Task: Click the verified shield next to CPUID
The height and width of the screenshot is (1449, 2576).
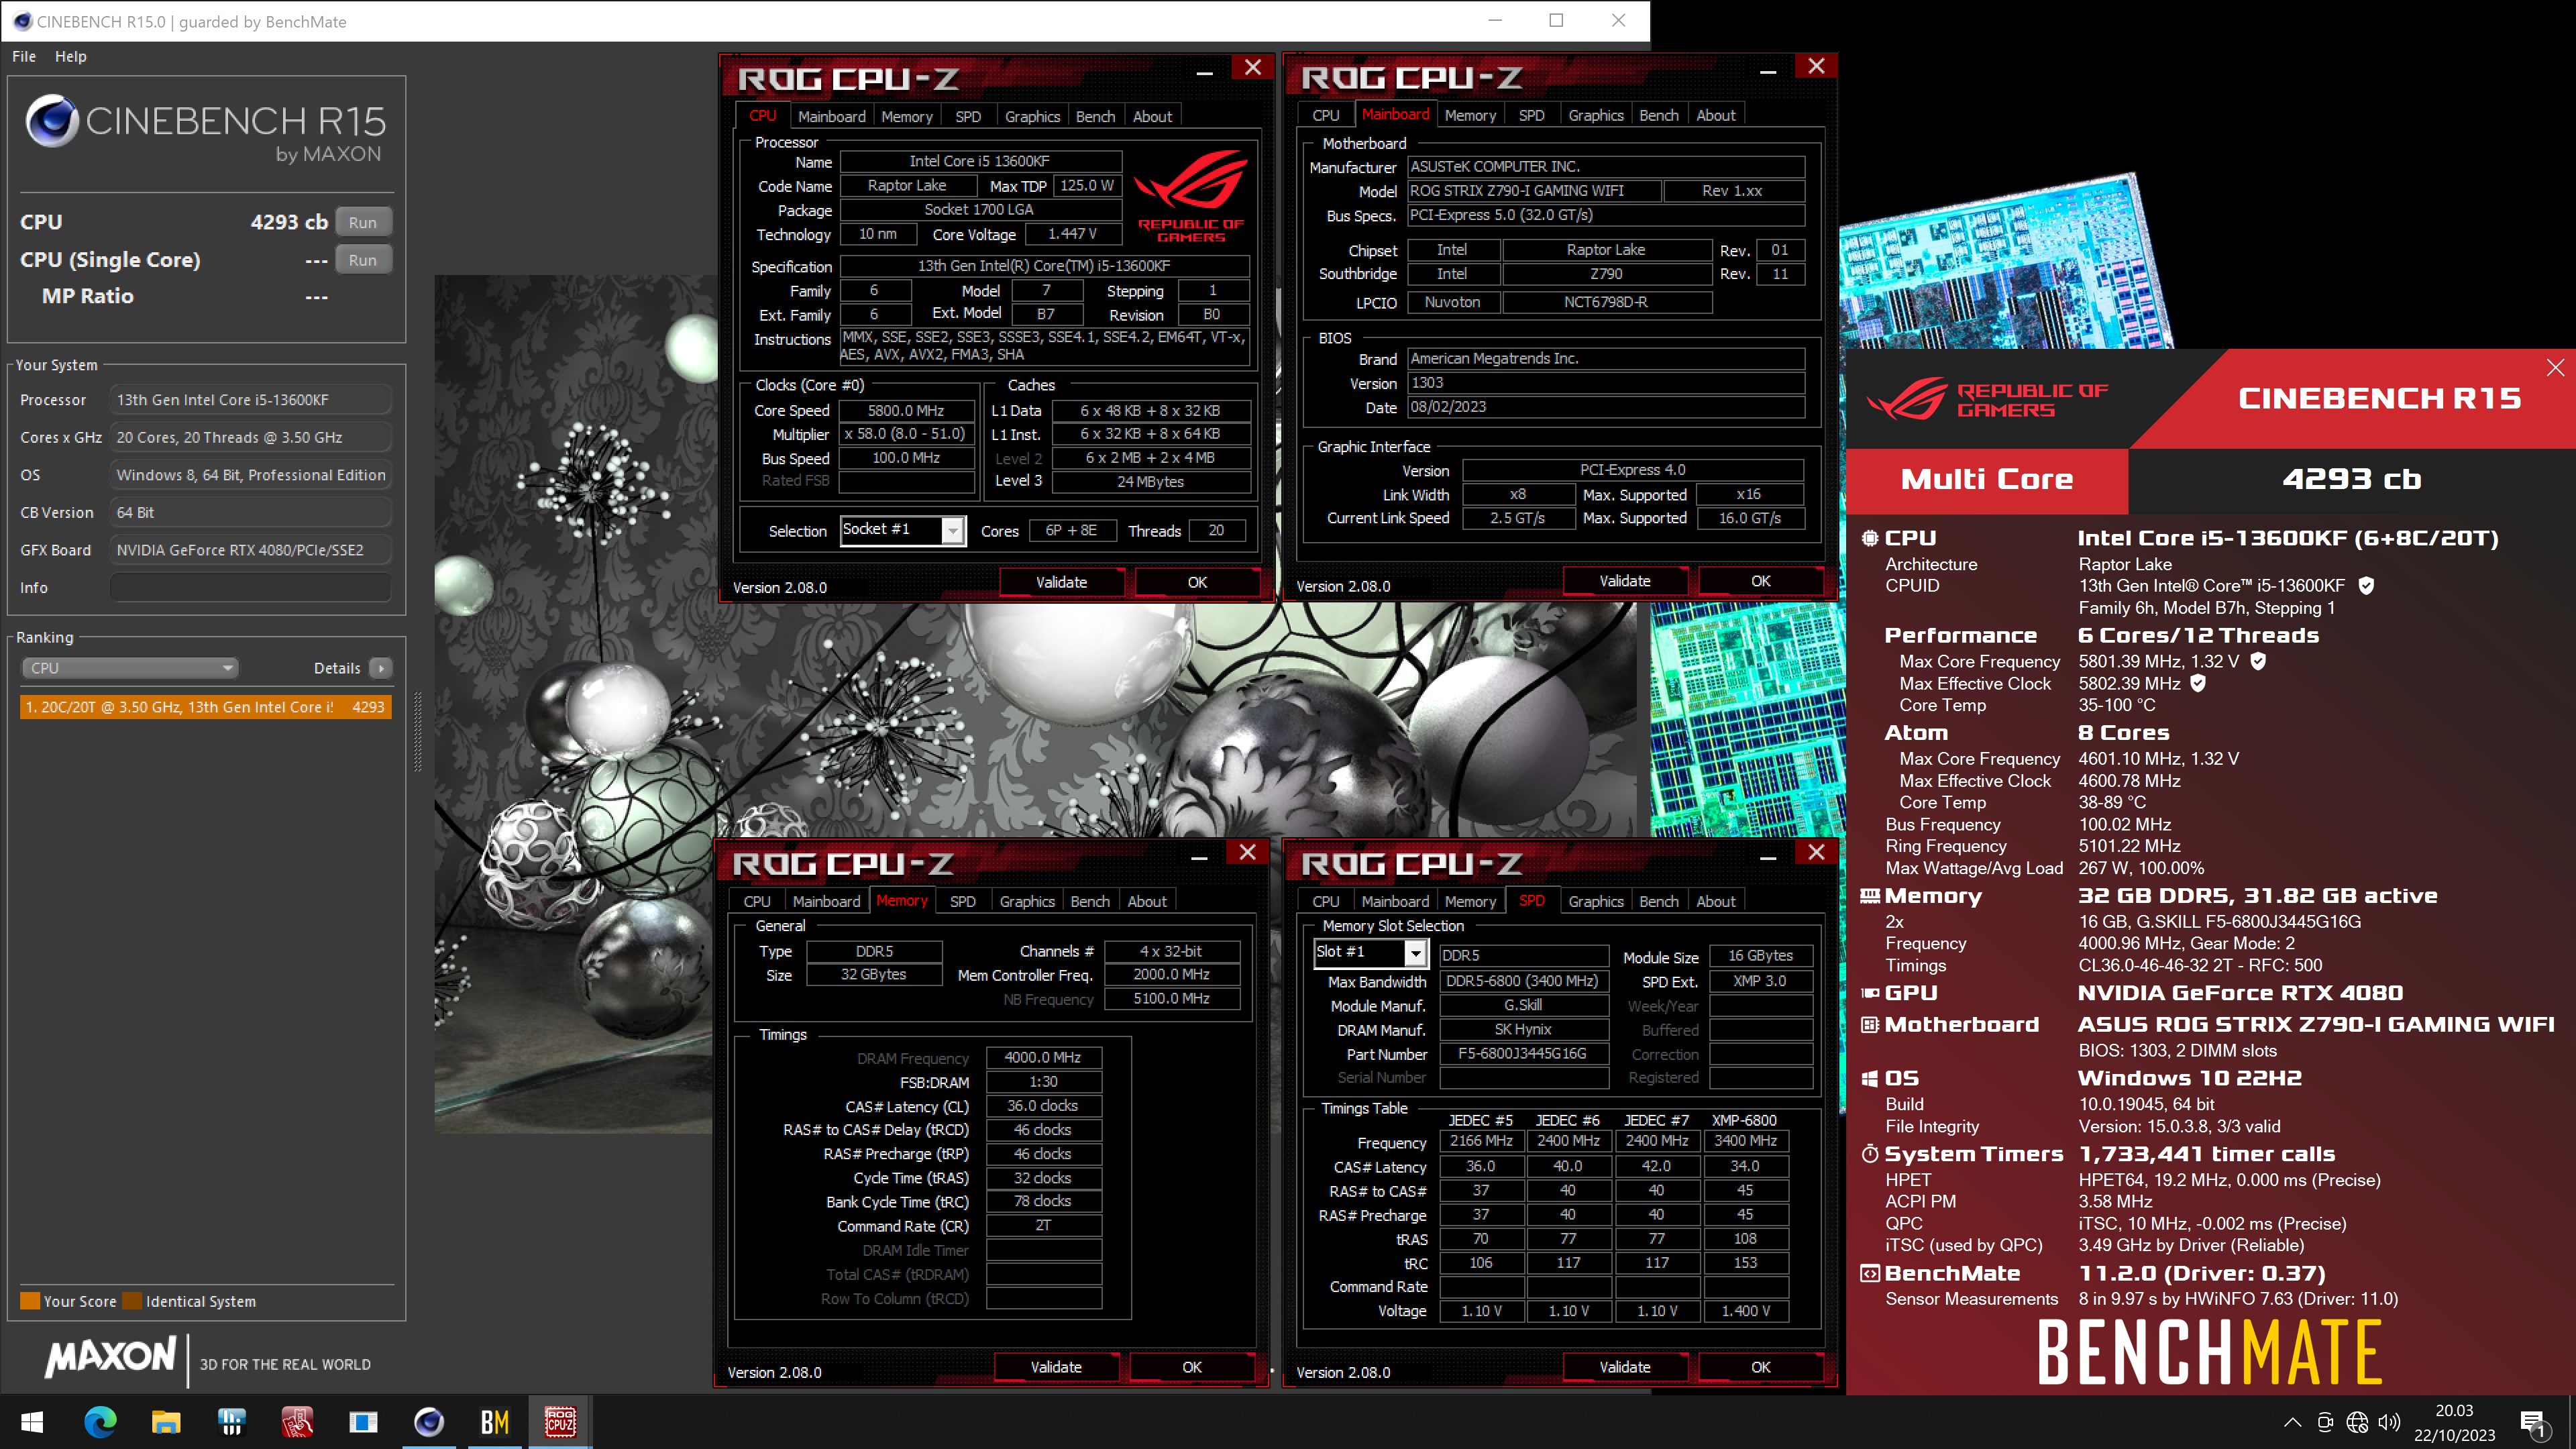Action: click(x=2366, y=586)
